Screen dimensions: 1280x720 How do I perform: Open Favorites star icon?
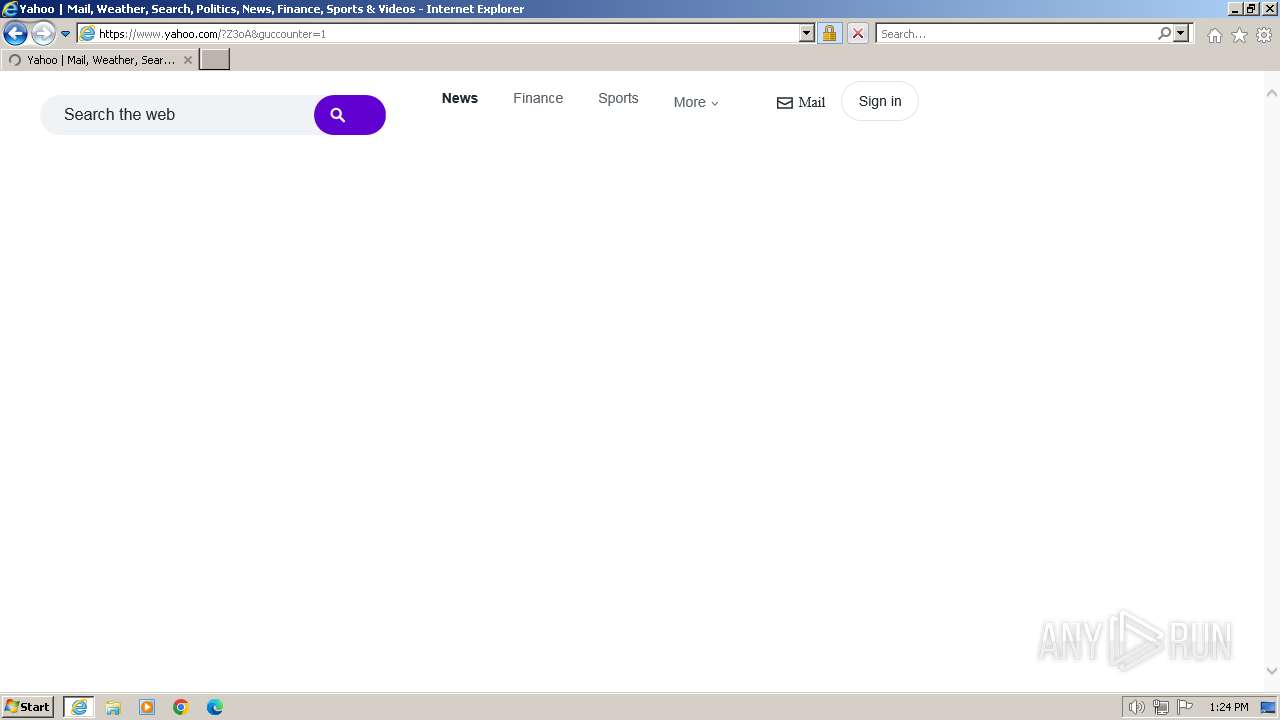(1239, 35)
